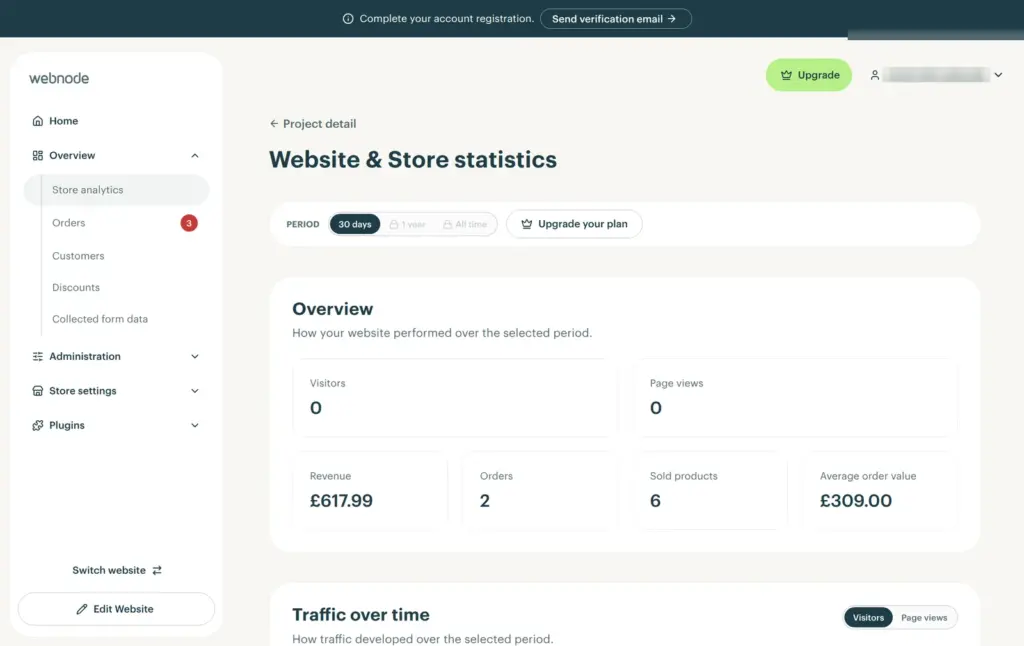The height and width of the screenshot is (646, 1024).
Task: Expand the Administration section chevron
Action: pos(195,356)
